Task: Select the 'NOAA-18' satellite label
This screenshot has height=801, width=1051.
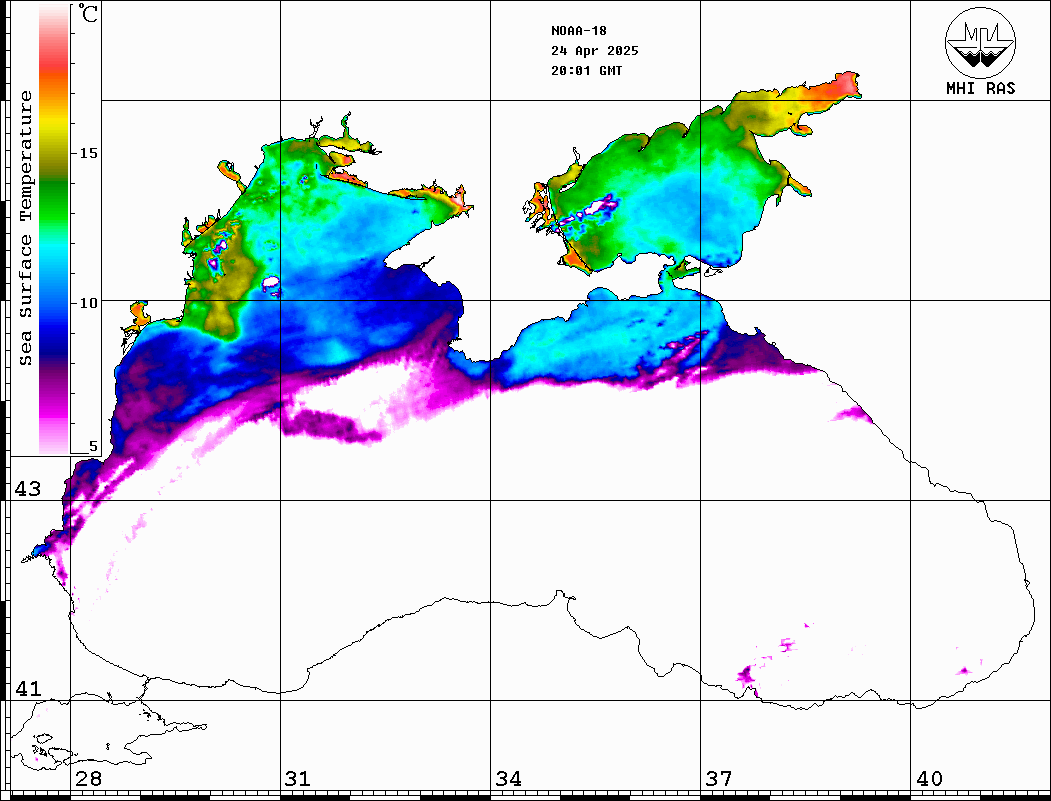Action: (579, 31)
